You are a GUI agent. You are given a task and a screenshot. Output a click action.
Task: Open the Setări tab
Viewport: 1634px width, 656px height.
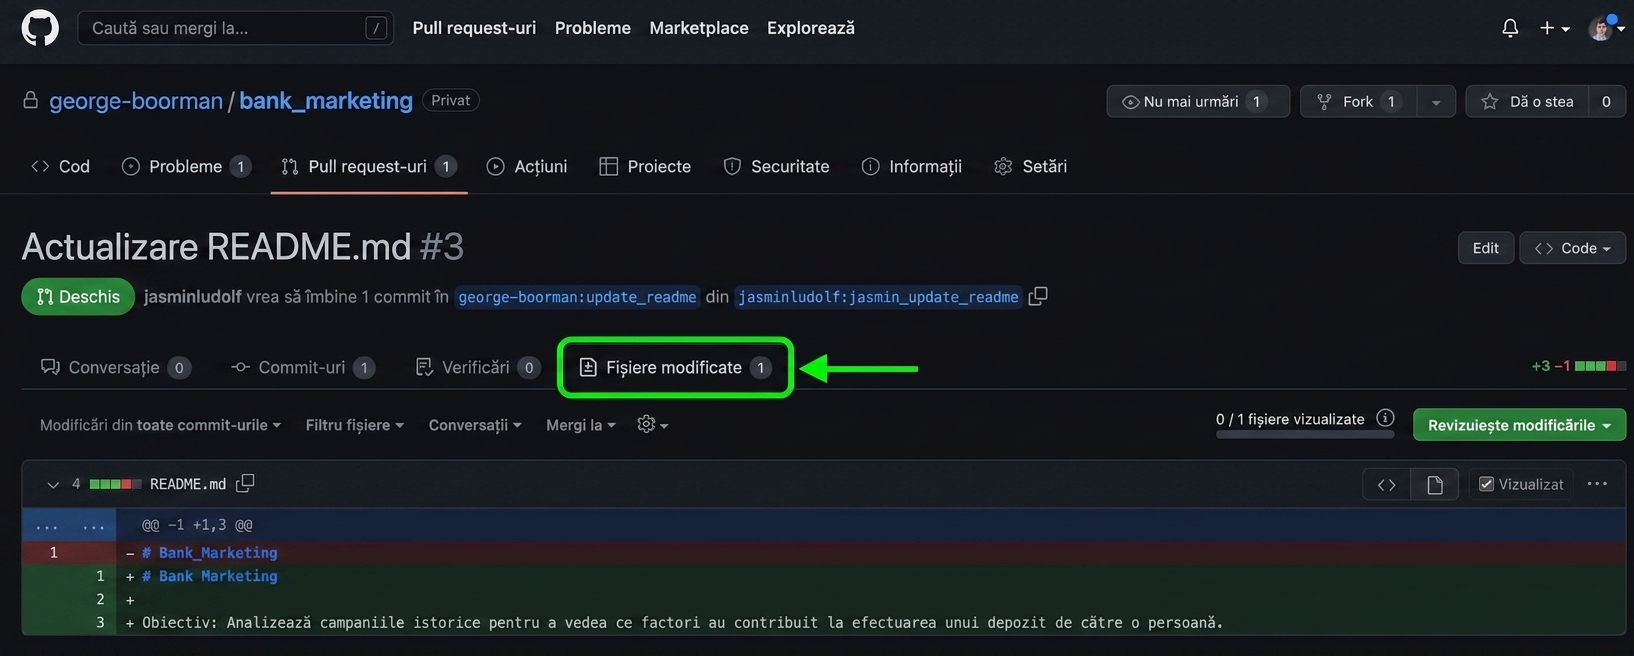1030,166
